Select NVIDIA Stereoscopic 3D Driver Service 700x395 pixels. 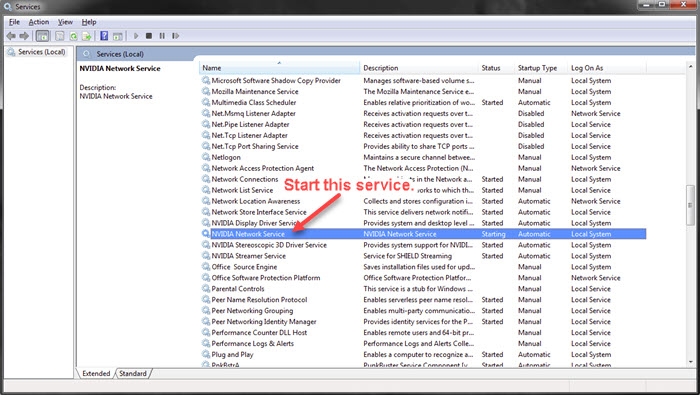269,245
